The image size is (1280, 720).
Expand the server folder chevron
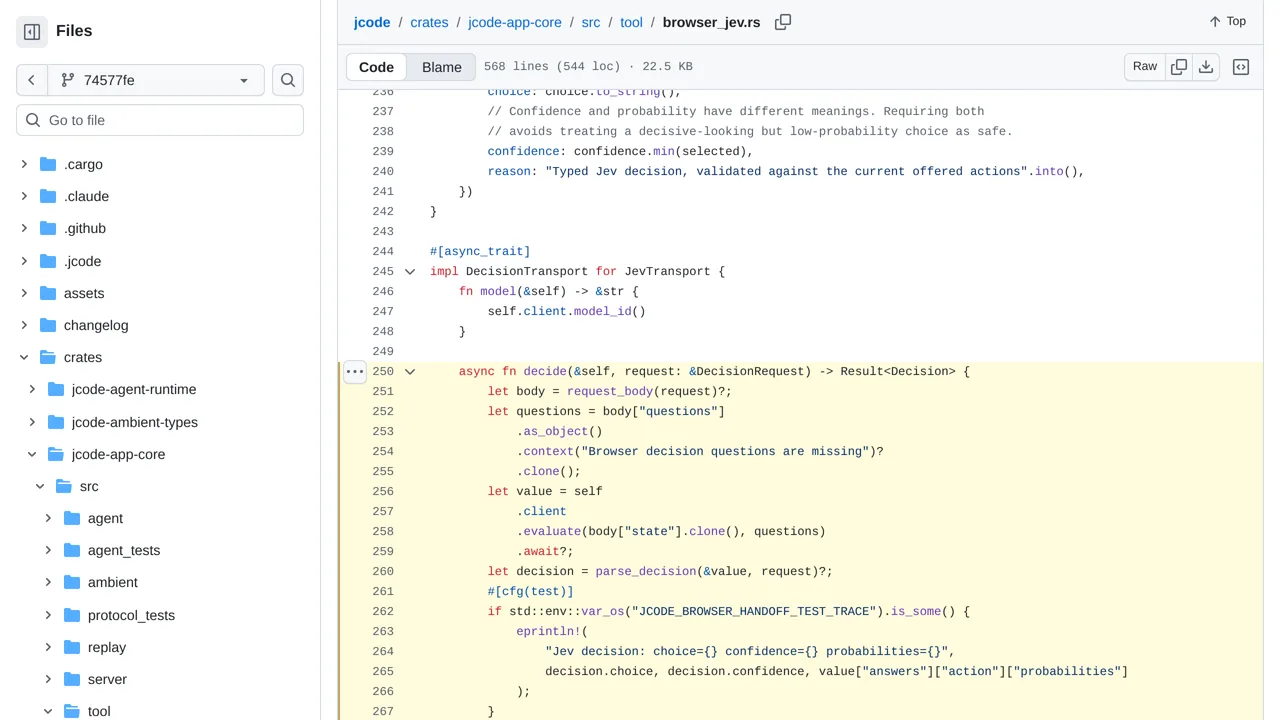point(48,679)
